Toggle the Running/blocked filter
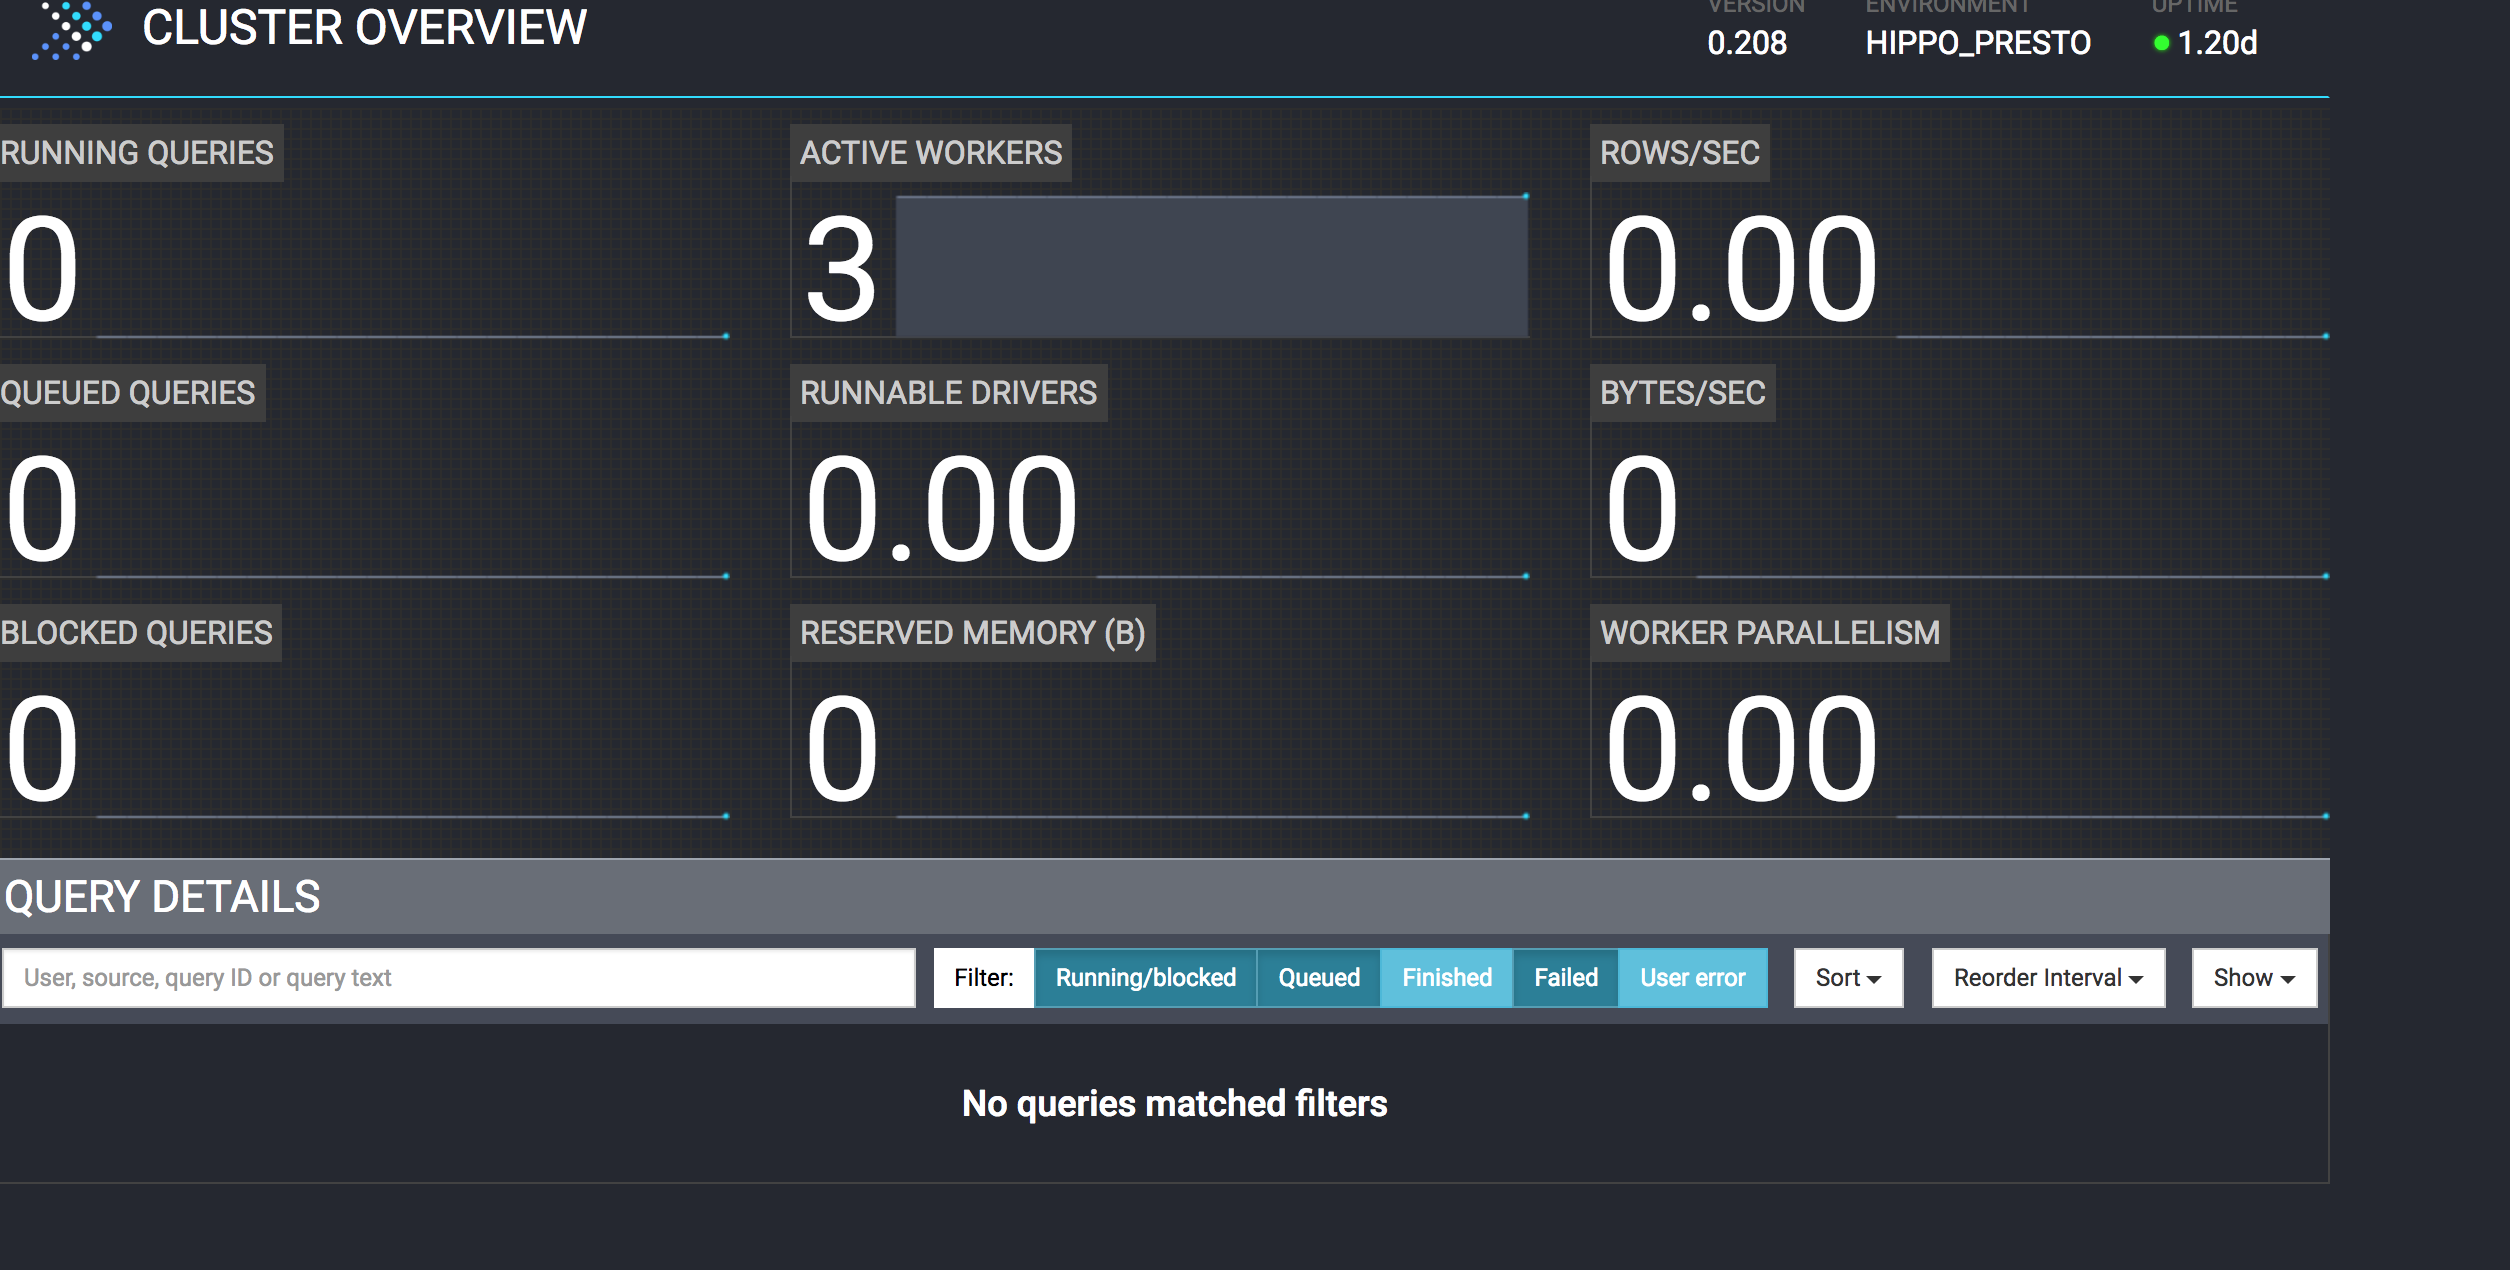 click(x=1145, y=977)
